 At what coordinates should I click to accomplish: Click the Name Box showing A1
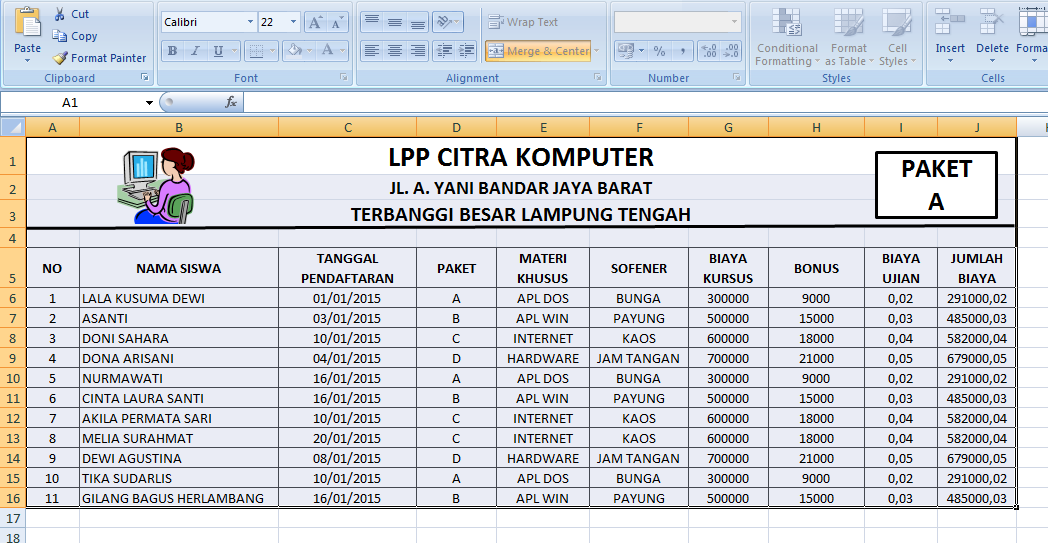point(72,102)
